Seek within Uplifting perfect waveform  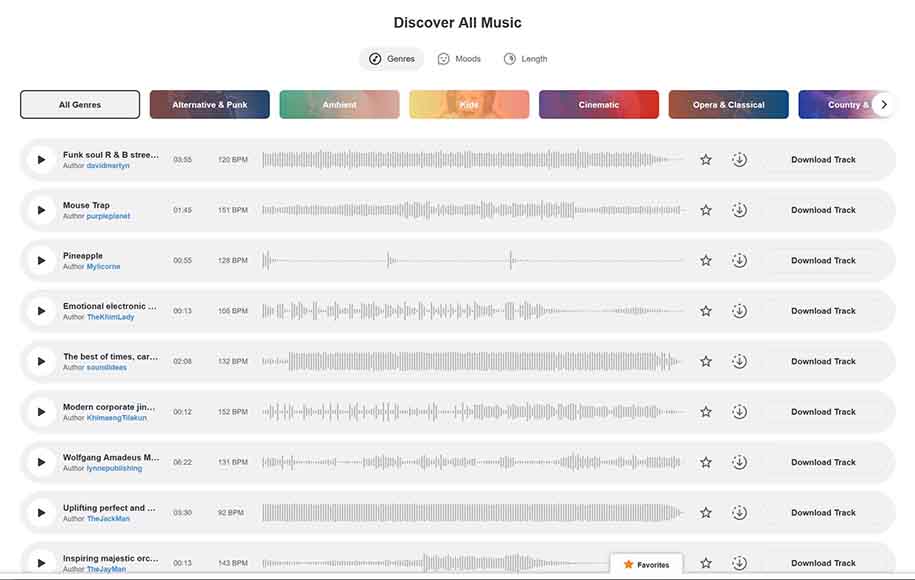(x=473, y=513)
